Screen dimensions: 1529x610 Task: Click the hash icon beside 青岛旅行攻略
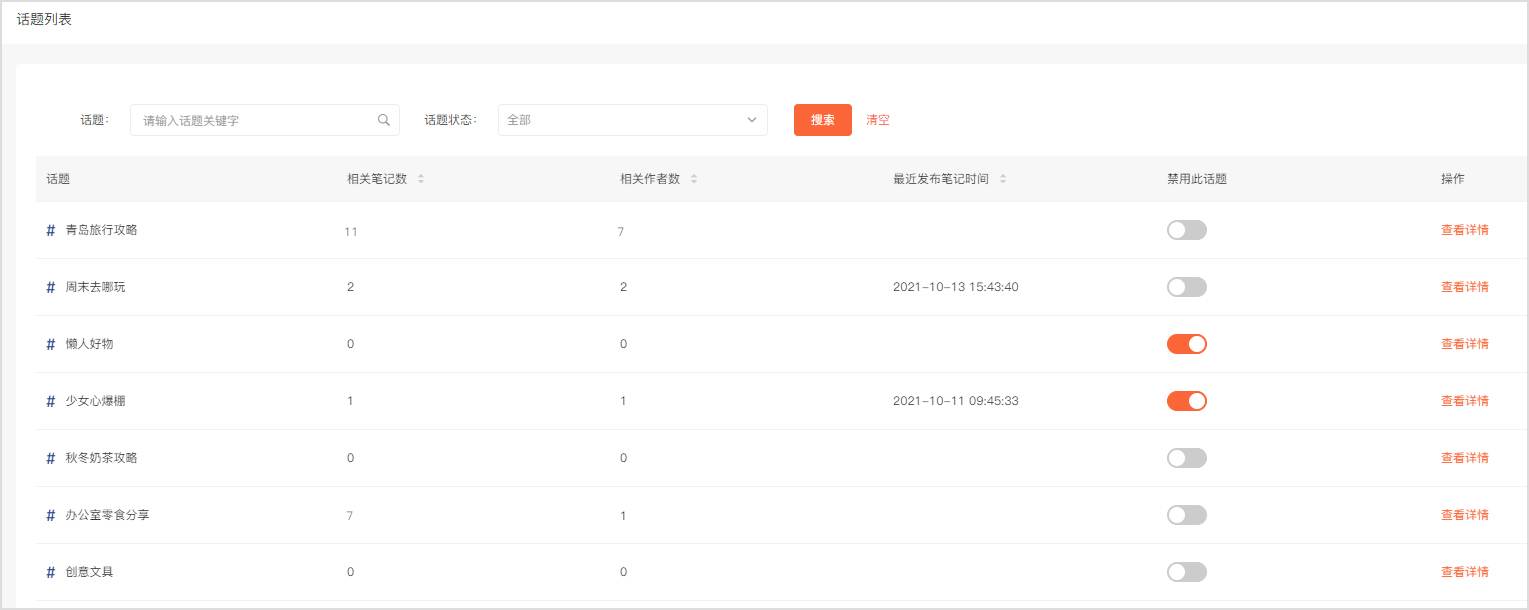point(51,230)
